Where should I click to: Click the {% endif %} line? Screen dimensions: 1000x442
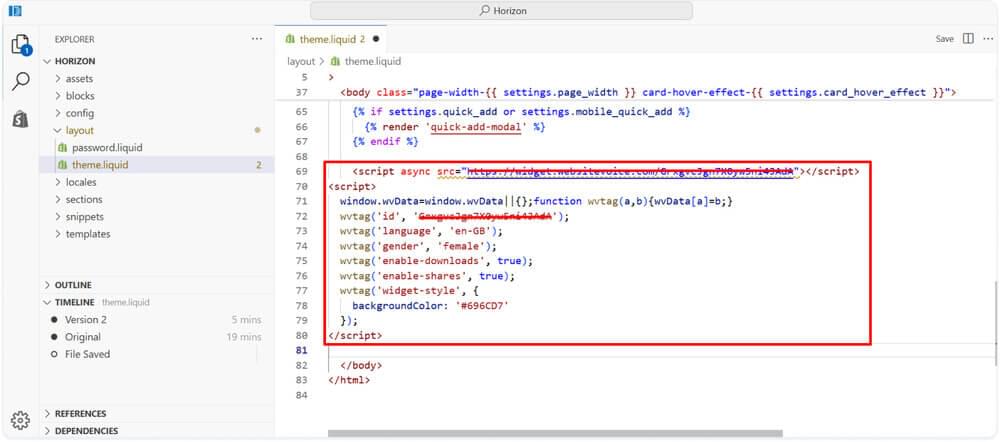coord(385,142)
